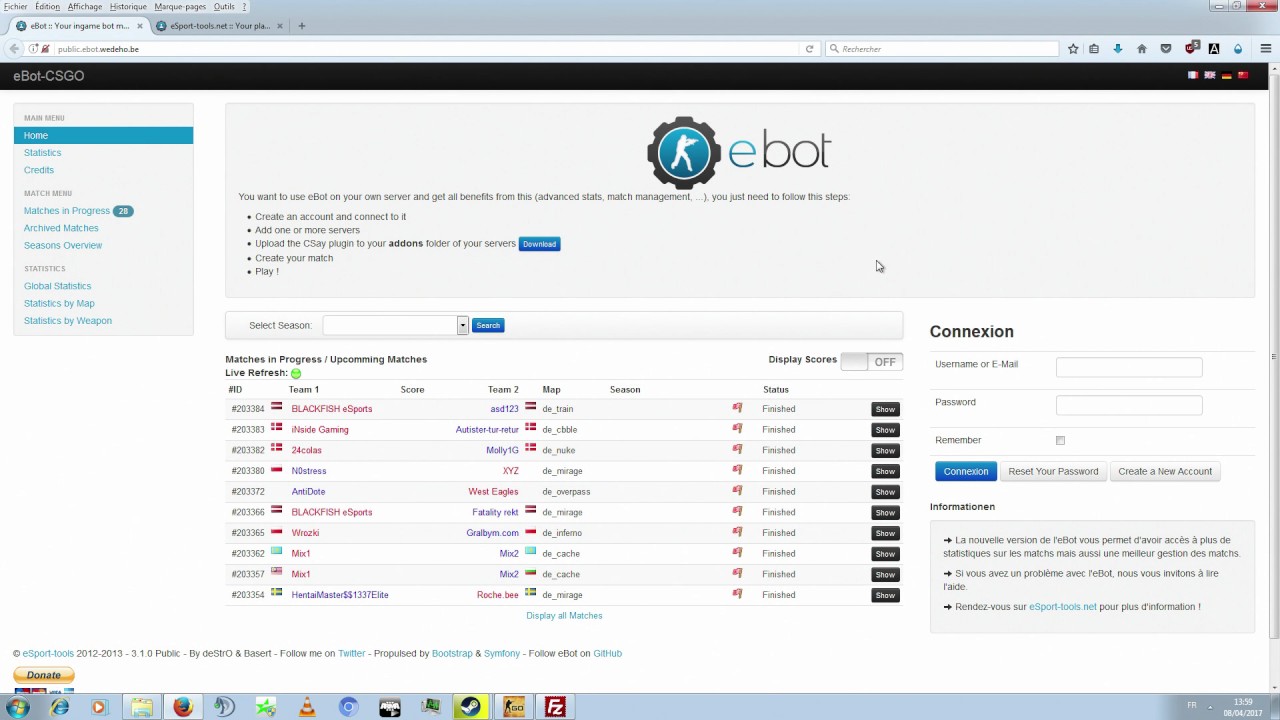
Task: Reload the page with the refresh icon
Action: click(809, 49)
